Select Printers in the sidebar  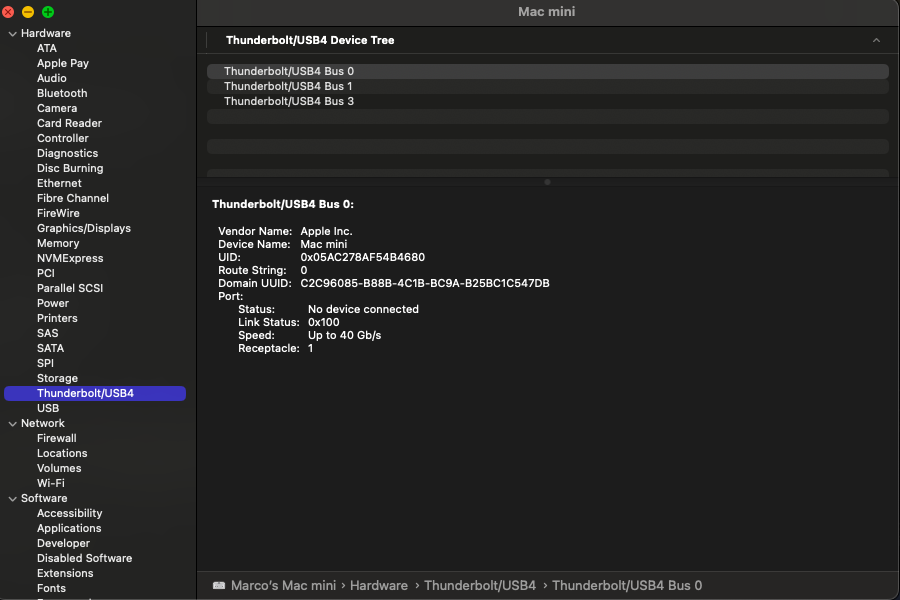(x=57, y=318)
